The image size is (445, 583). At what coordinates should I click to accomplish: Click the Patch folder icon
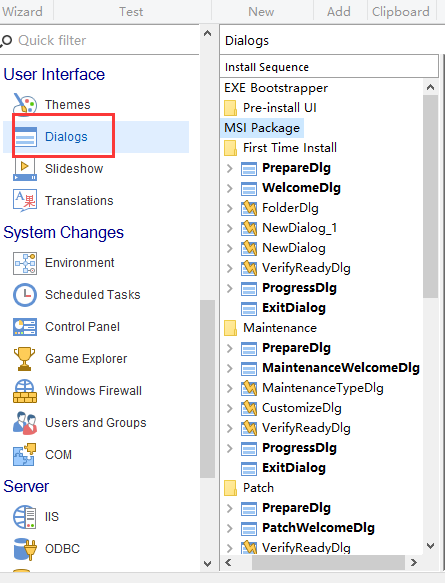230,488
